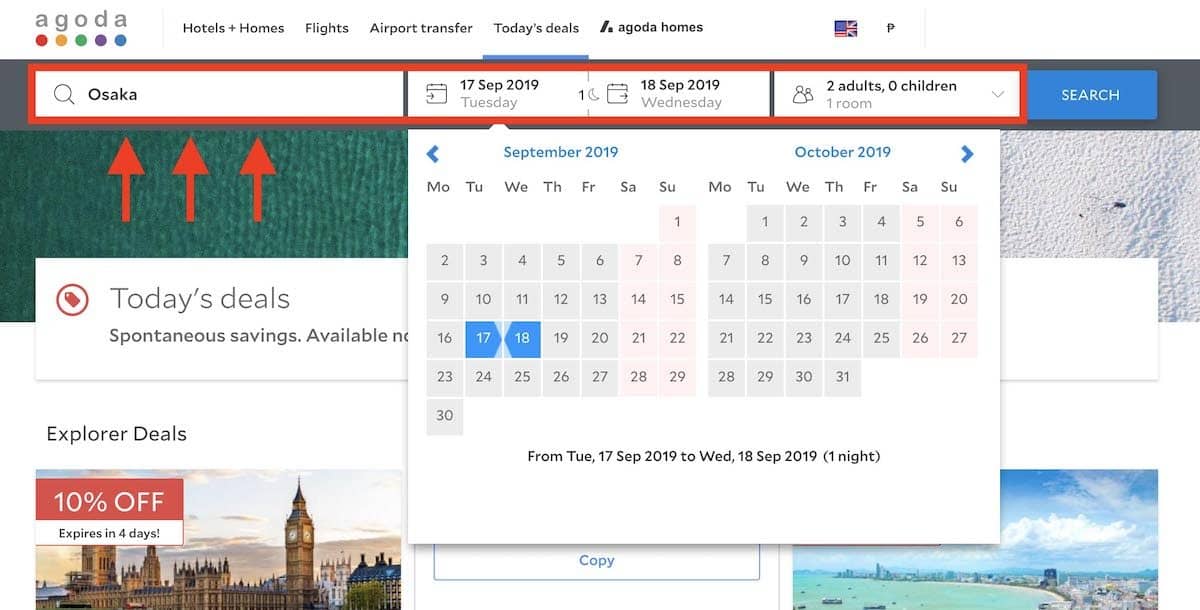Advance to next month with right arrow
This screenshot has width=1200, height=610.
pyautogui.click(x=967, y=153)
